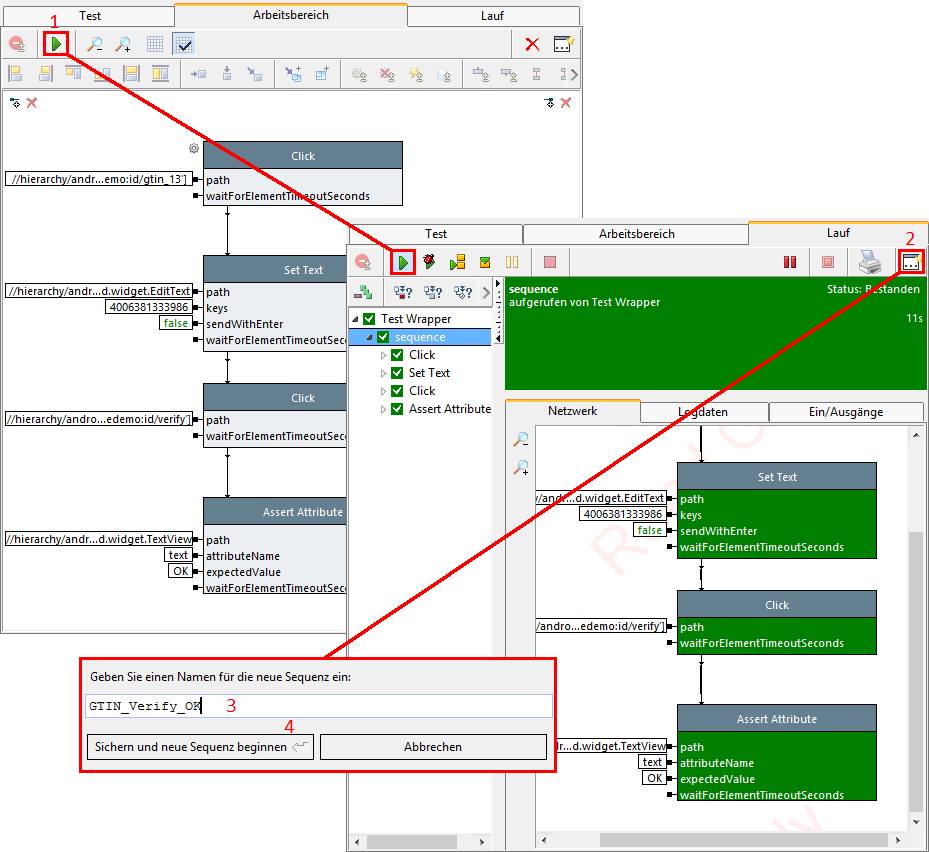This screenshot has width=929, height=852.
Task: Toggle the Test Wrapper checkbox
Action: coord(369,319)
